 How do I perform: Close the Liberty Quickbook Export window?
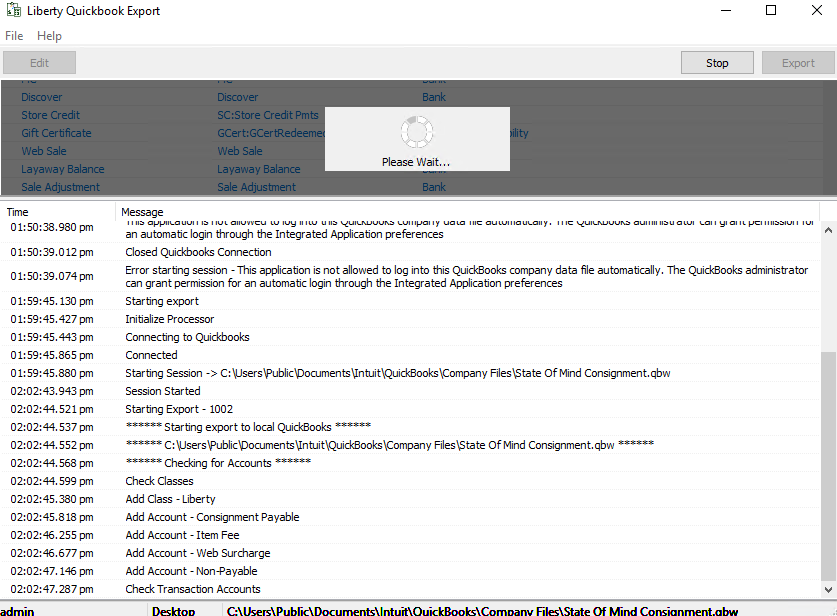click(817, 10)
